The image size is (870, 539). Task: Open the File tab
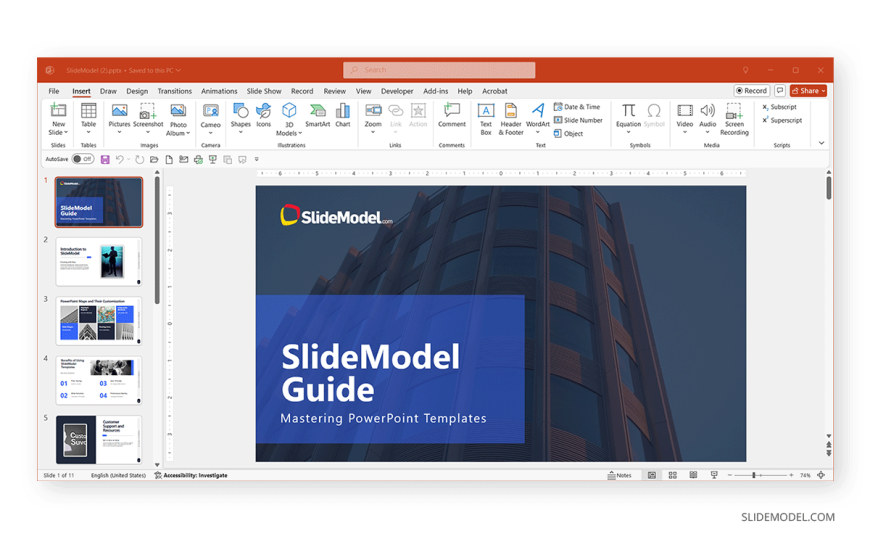coord(54,91)
